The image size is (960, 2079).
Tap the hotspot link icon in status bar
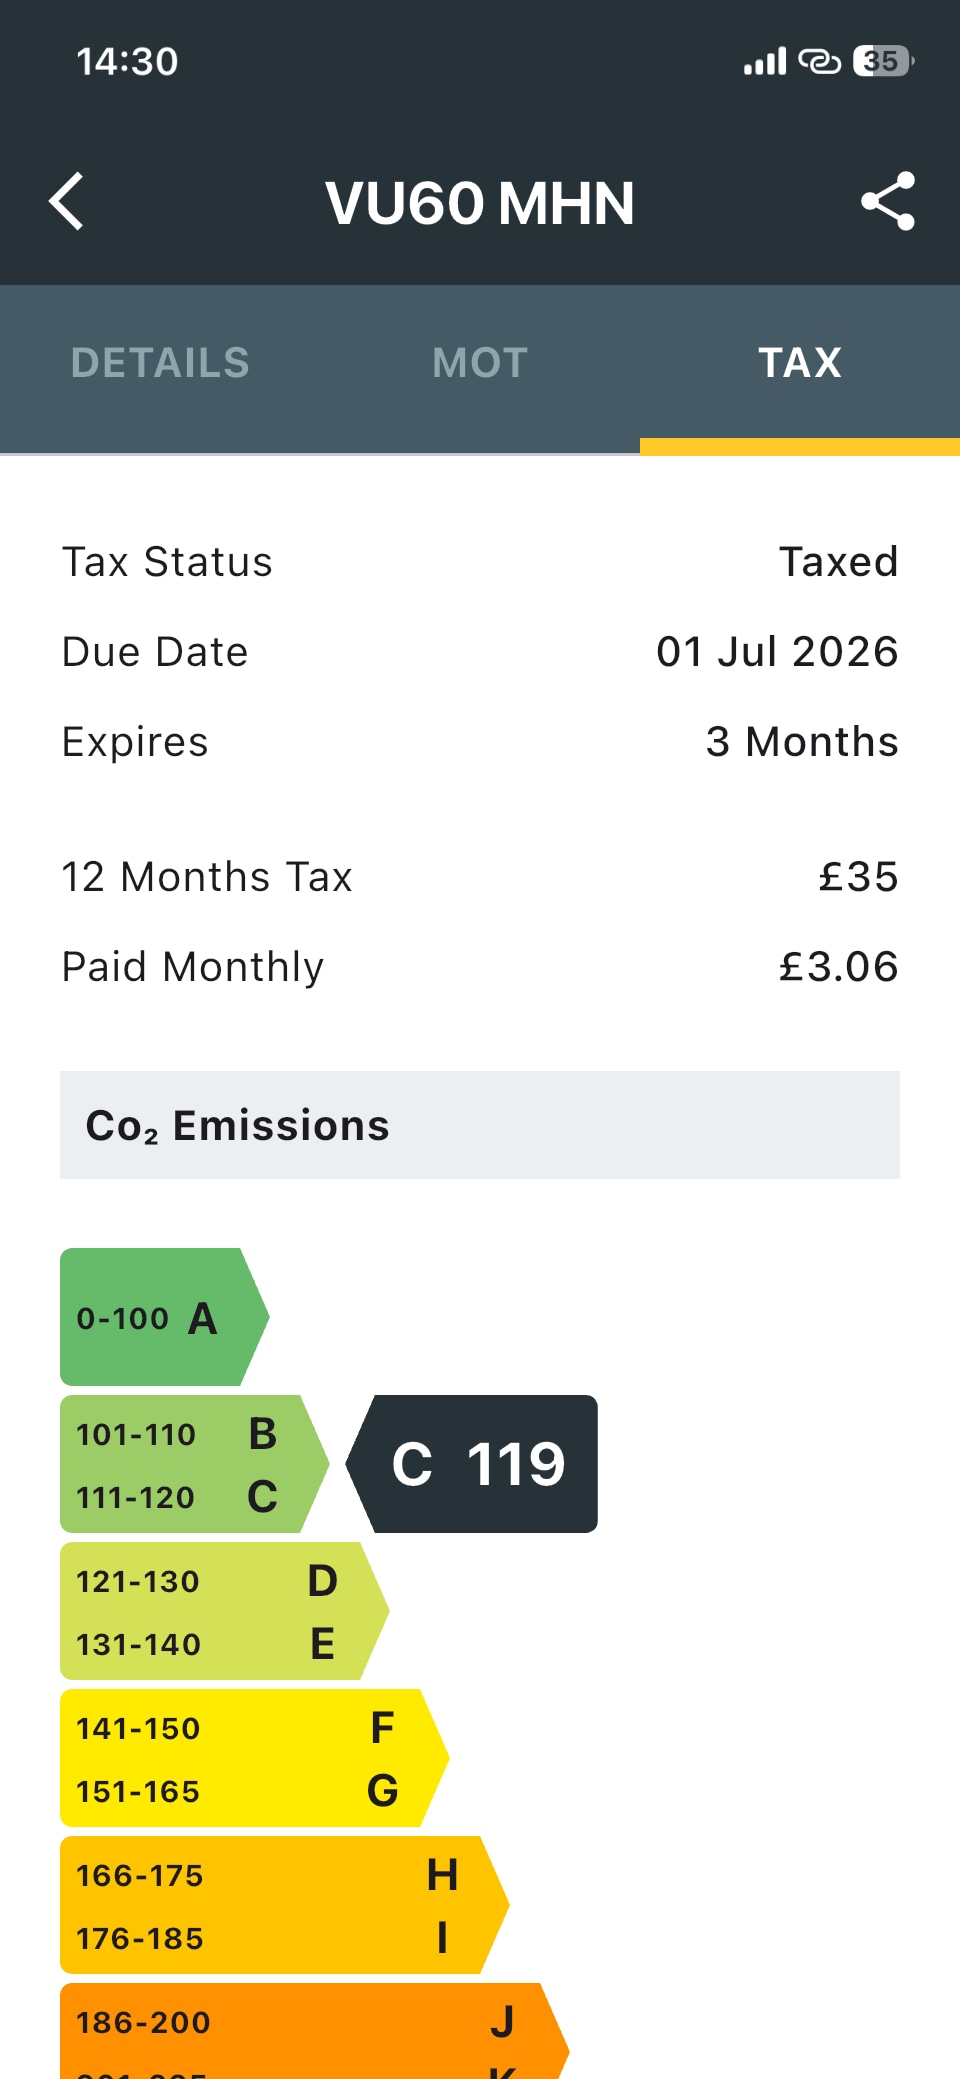[x=819, y=62]
